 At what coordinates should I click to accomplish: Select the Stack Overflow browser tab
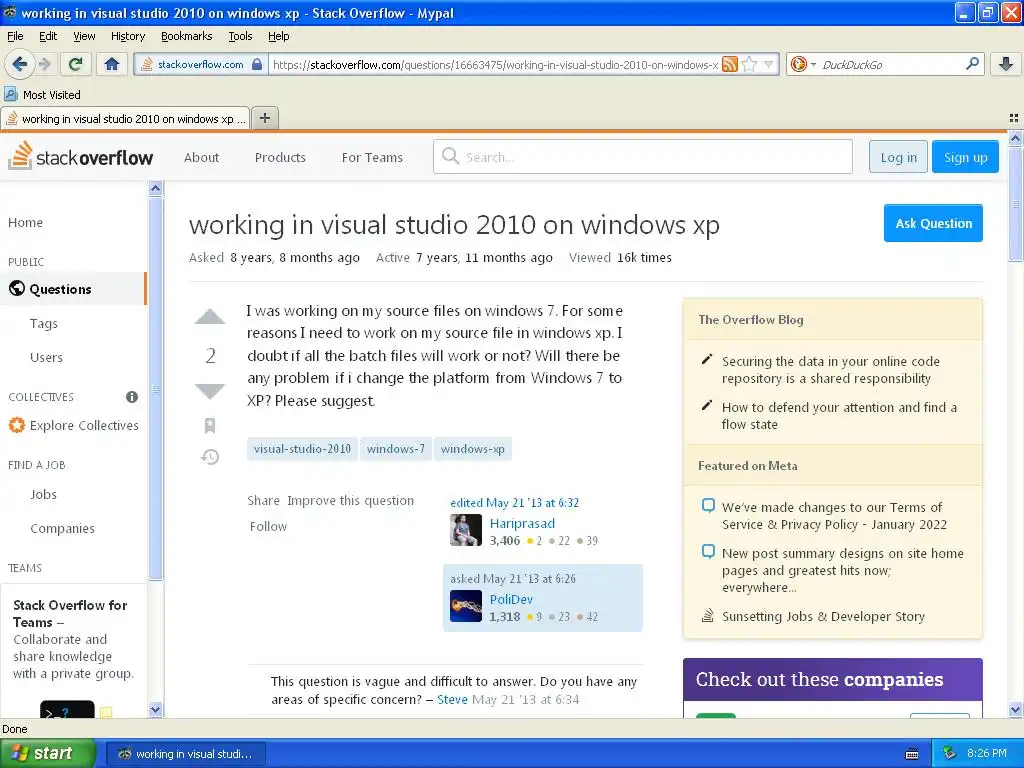click(125, 119)
